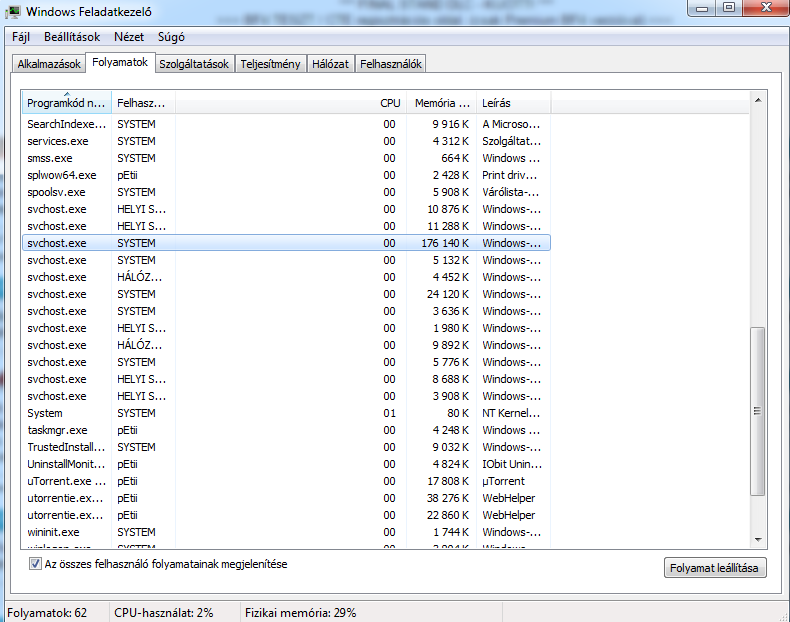The width and height of the screenshot is (790, 622).
Task: Switch to the Alkalmazások tab
Action: pos(49,64)
